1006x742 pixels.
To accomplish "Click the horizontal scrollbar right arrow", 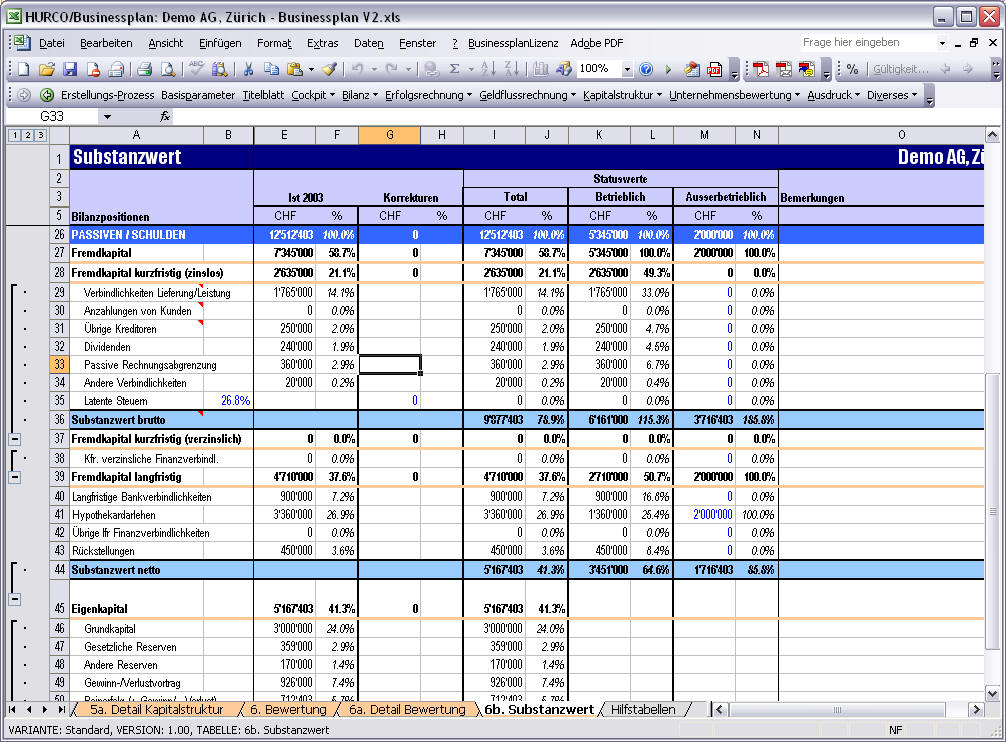I will coord(976,709).
